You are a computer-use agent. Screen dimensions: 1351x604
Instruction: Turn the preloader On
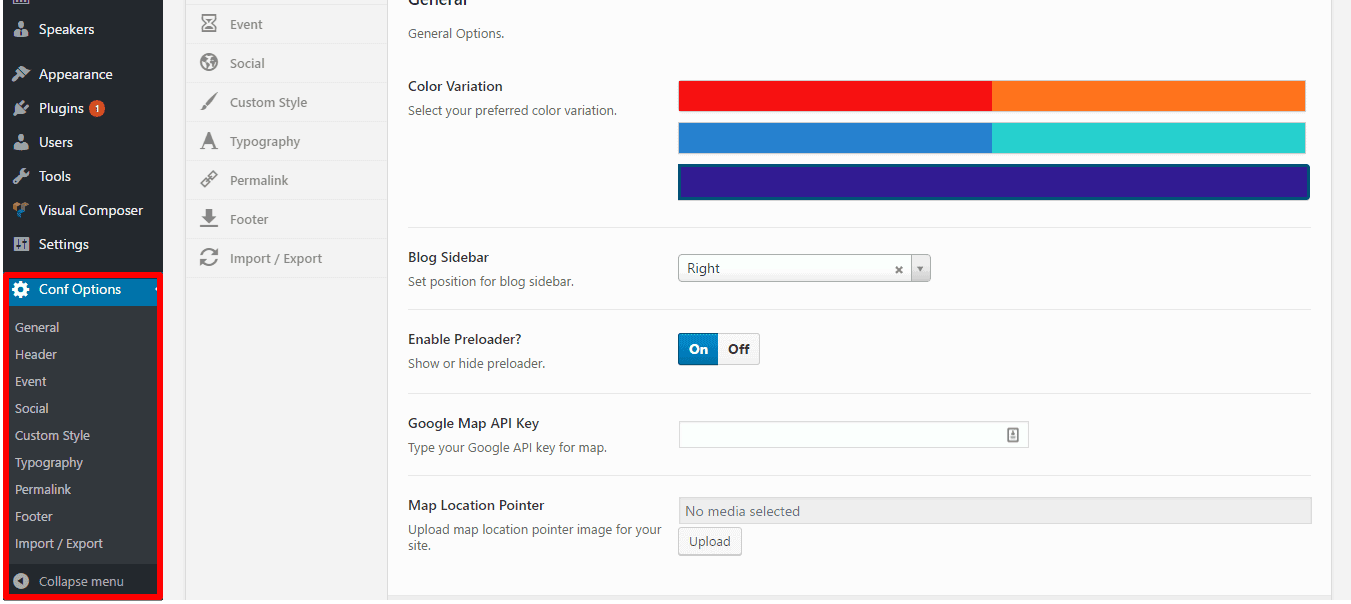coord(698,349)
